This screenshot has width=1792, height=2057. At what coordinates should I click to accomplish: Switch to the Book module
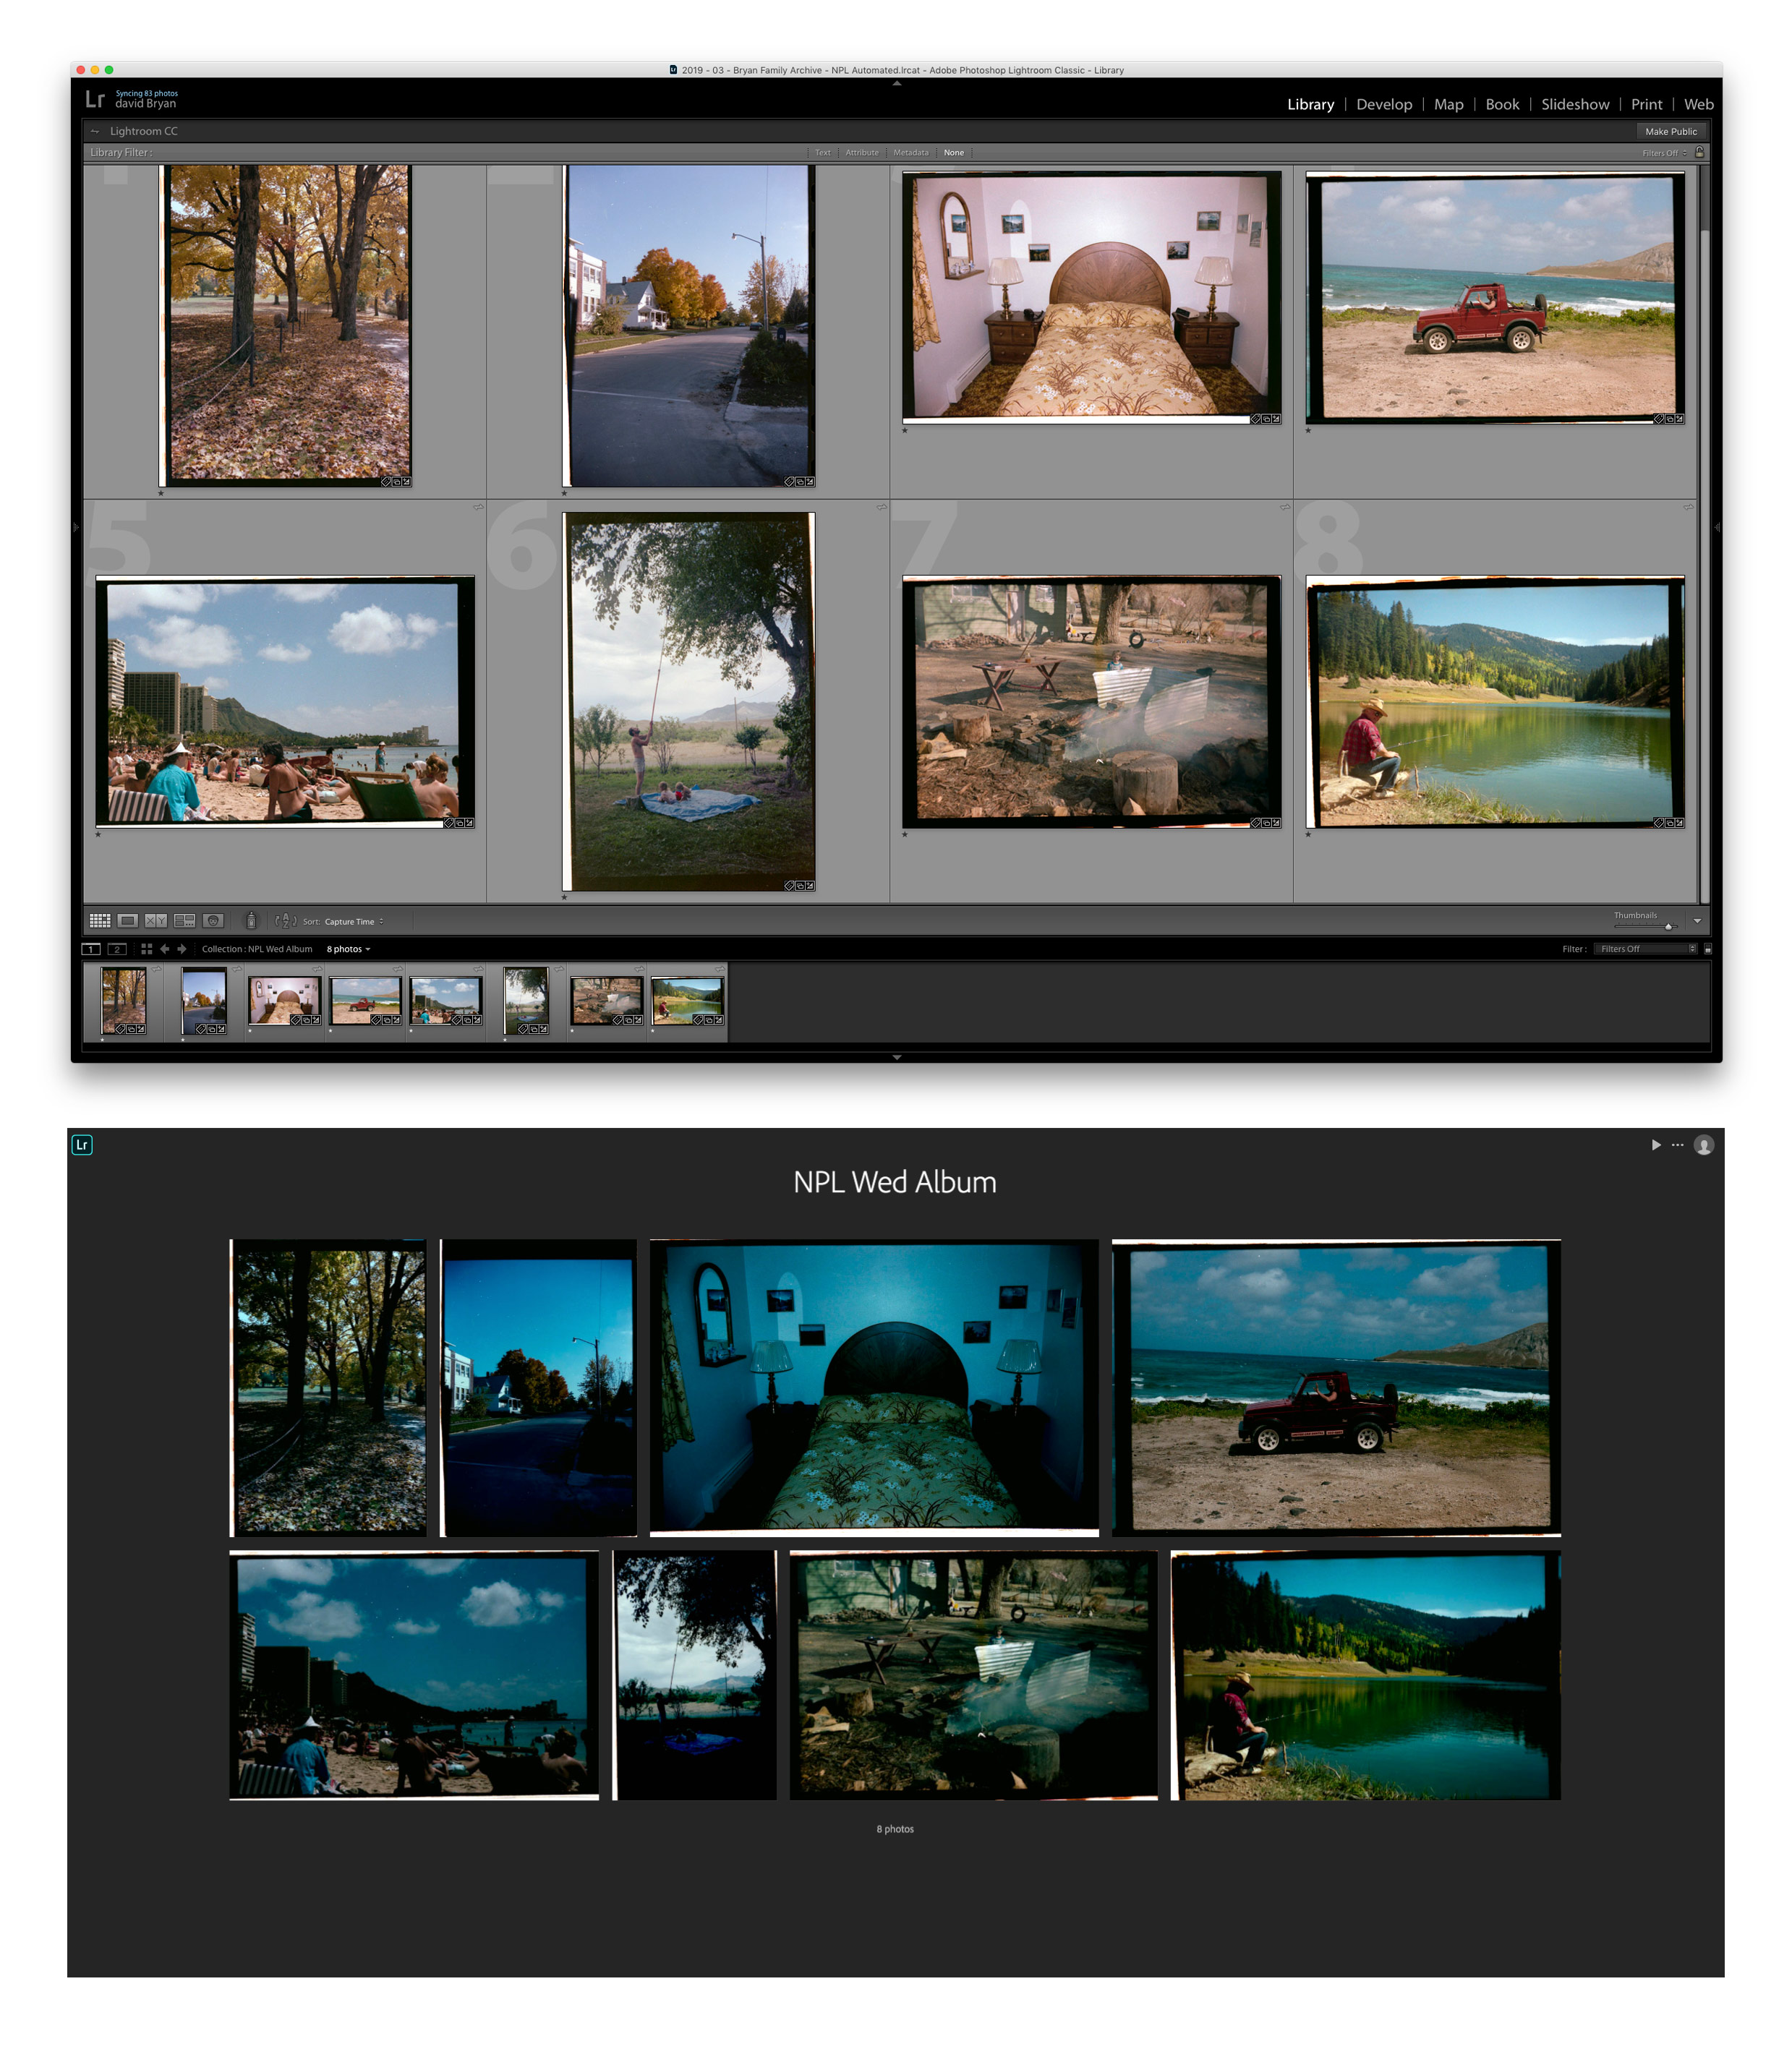(x=1502, y=104)
